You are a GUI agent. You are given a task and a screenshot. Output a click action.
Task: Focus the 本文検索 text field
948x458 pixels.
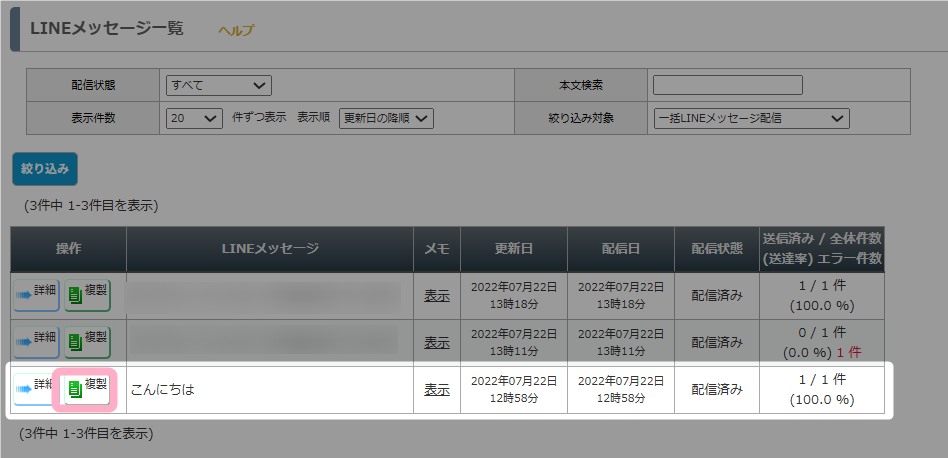tap(728, 85)
